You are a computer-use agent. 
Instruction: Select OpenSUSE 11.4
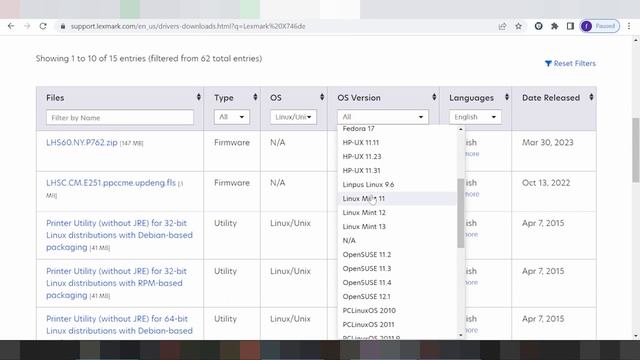click(x=397, y=282)
